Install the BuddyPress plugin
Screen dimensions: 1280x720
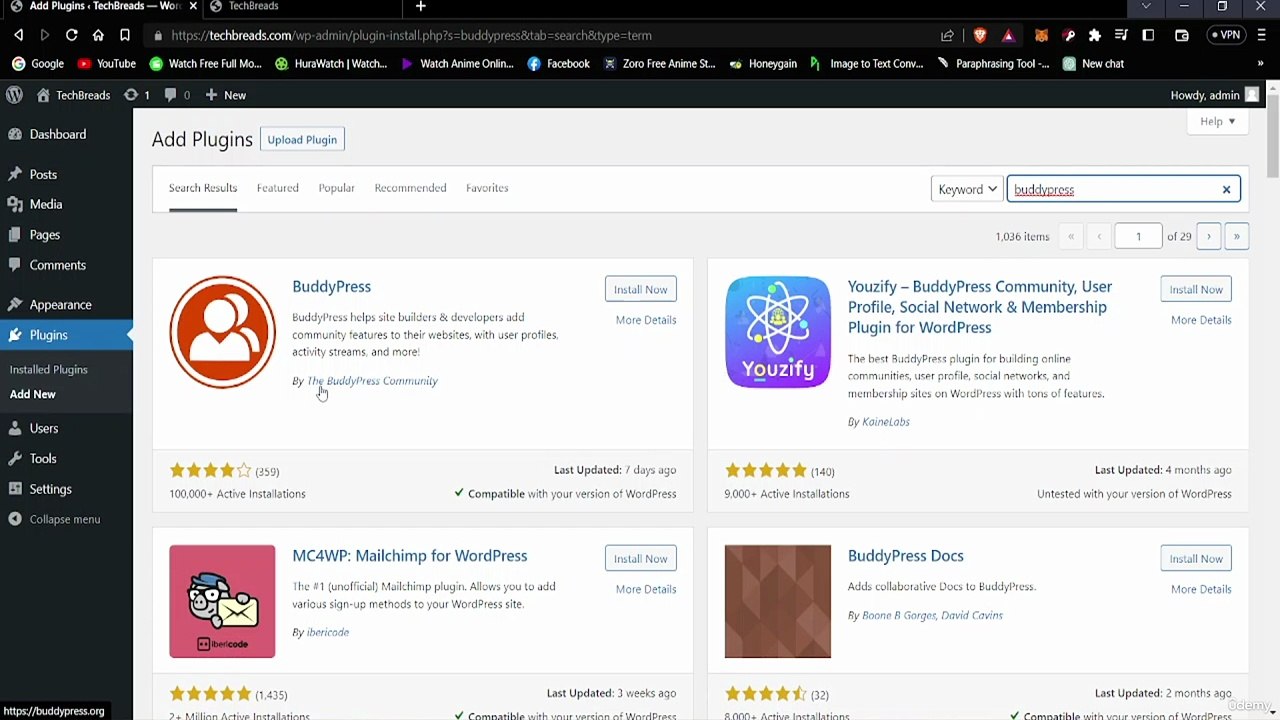(640, 289)
